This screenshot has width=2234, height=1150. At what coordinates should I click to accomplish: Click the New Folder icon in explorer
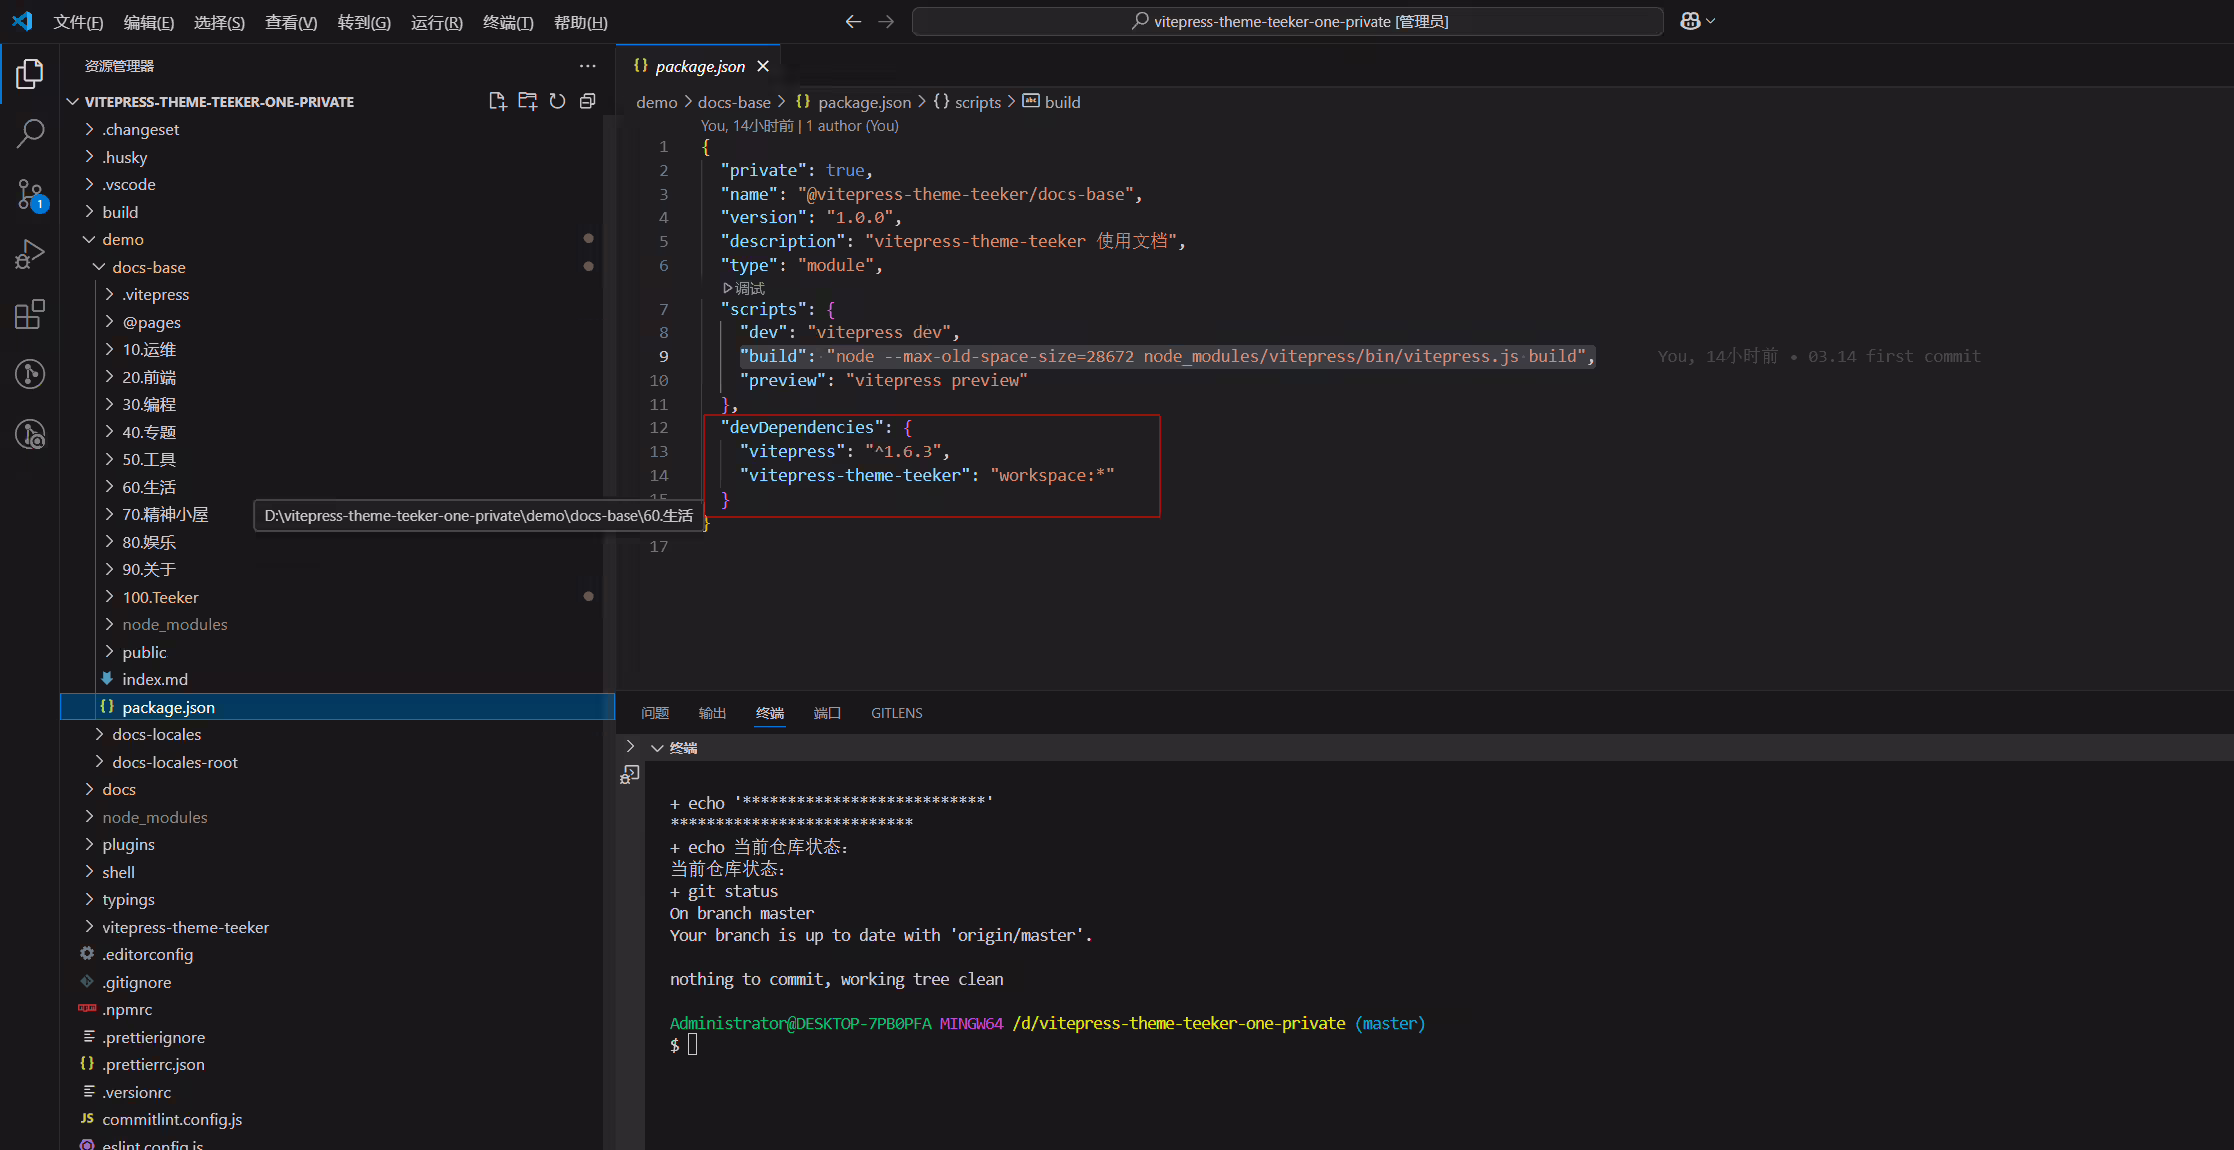click(x=527, y=101)
